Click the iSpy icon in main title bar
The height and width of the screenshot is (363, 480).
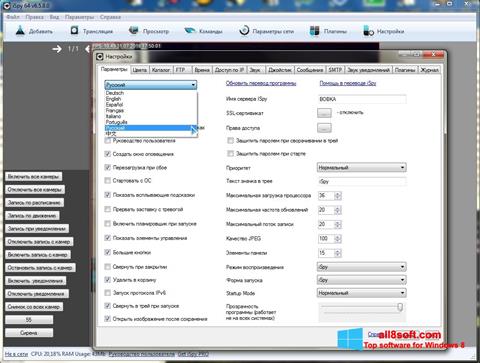tap(7, 5)
